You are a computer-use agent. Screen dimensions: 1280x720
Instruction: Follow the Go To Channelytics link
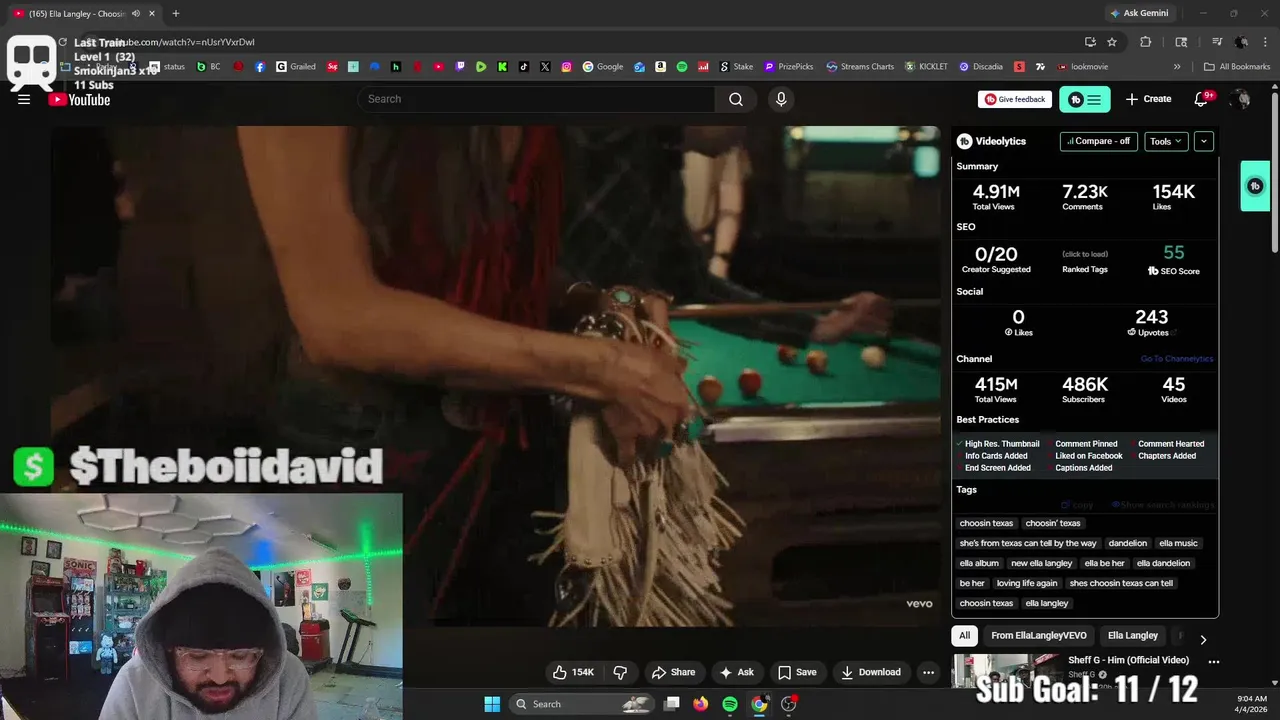coord(1177,359)
